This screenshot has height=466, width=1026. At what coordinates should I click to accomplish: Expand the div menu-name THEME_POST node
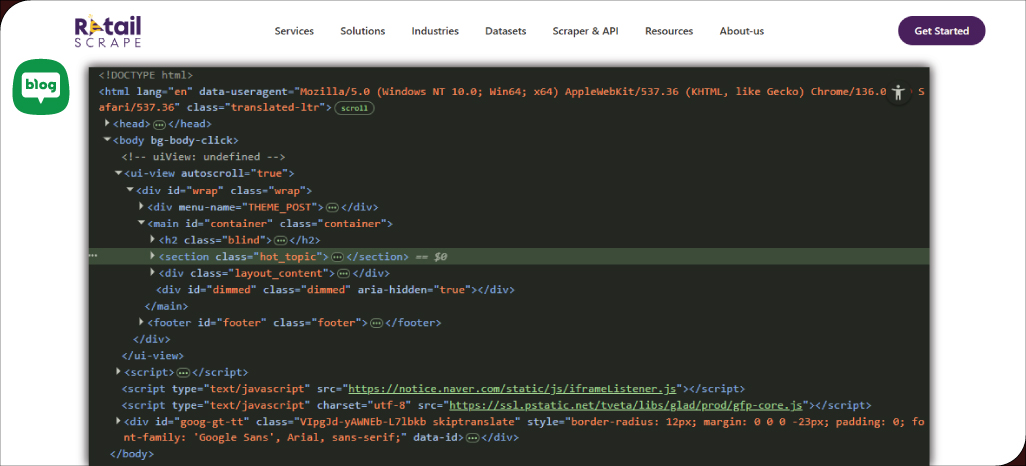coord(141,207)
